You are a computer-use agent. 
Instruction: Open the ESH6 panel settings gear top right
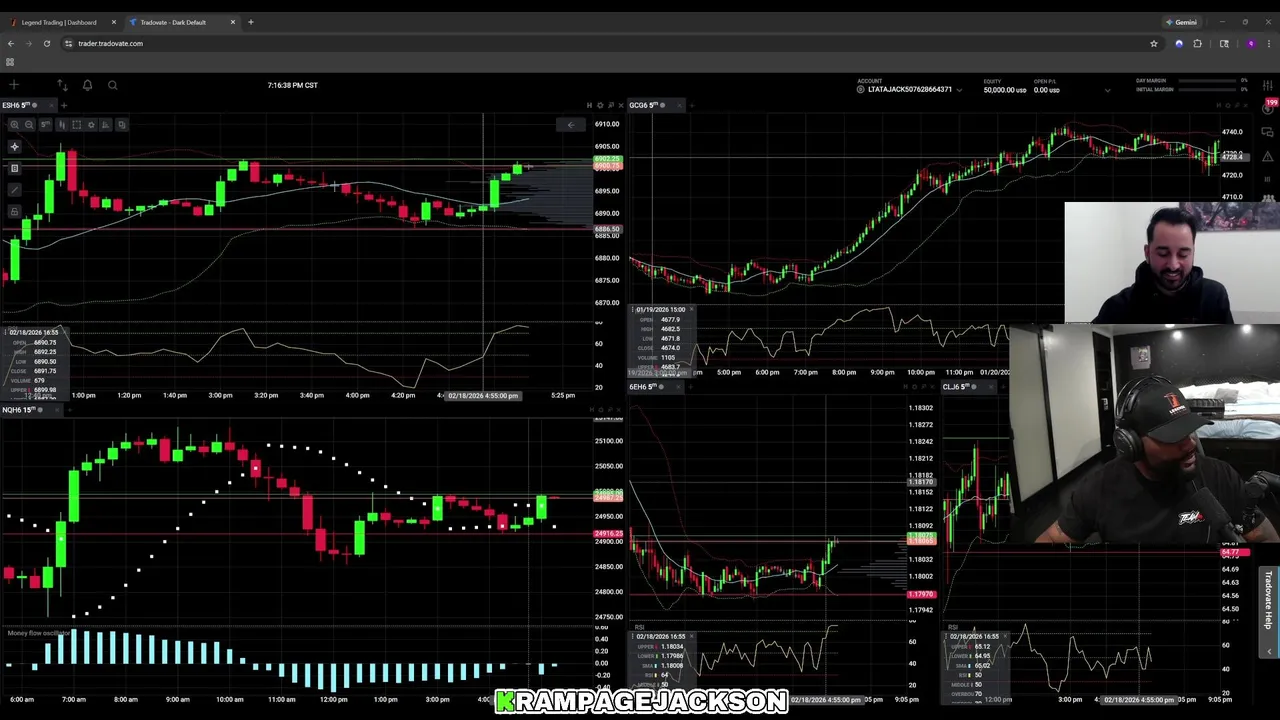(600, 106)
